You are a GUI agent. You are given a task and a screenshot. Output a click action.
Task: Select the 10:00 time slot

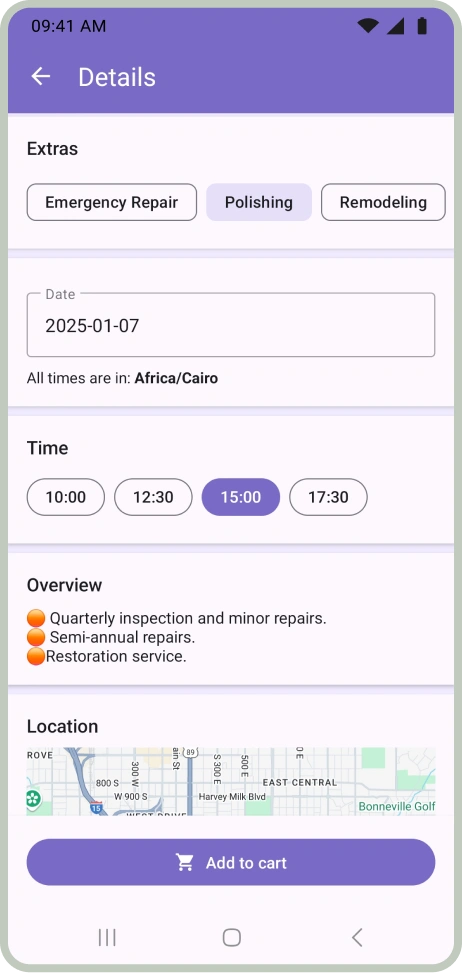pos(66,497)
